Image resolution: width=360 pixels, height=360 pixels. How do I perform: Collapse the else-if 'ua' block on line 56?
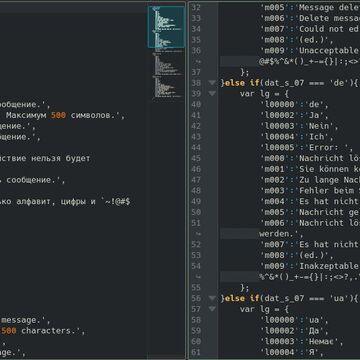point(212,298)
